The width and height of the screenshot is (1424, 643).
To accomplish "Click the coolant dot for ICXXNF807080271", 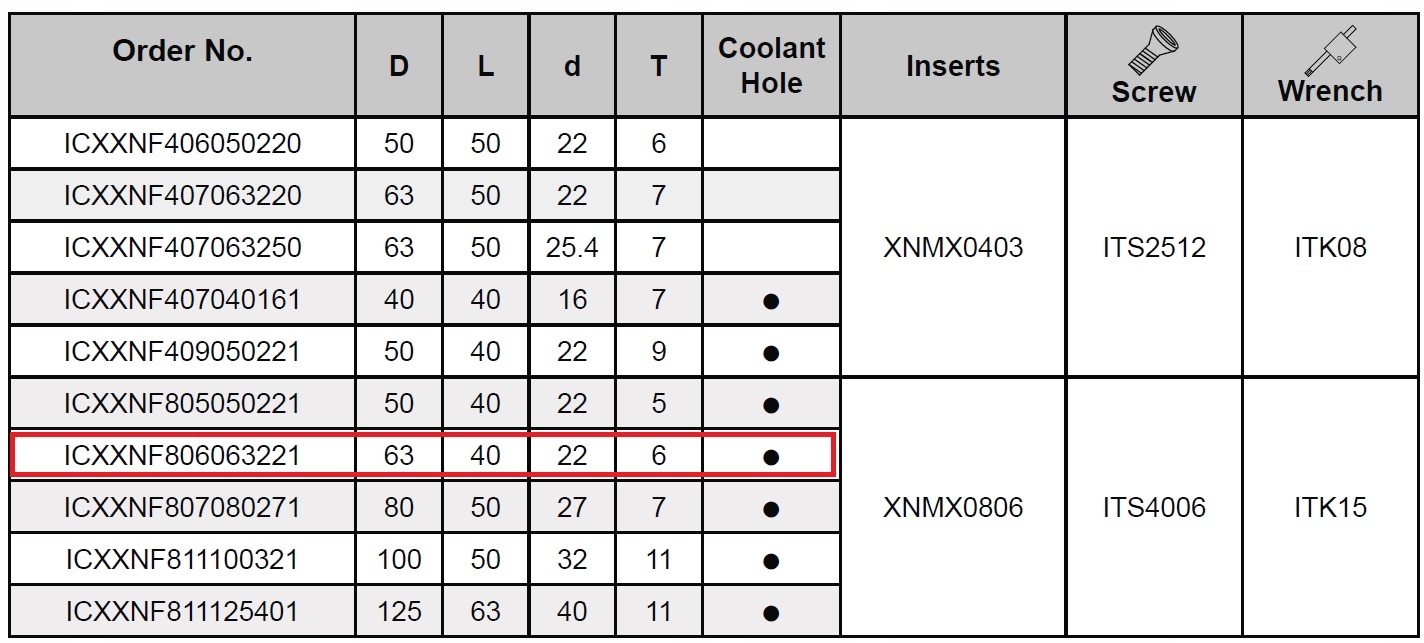I will click(x=770, y=509).
